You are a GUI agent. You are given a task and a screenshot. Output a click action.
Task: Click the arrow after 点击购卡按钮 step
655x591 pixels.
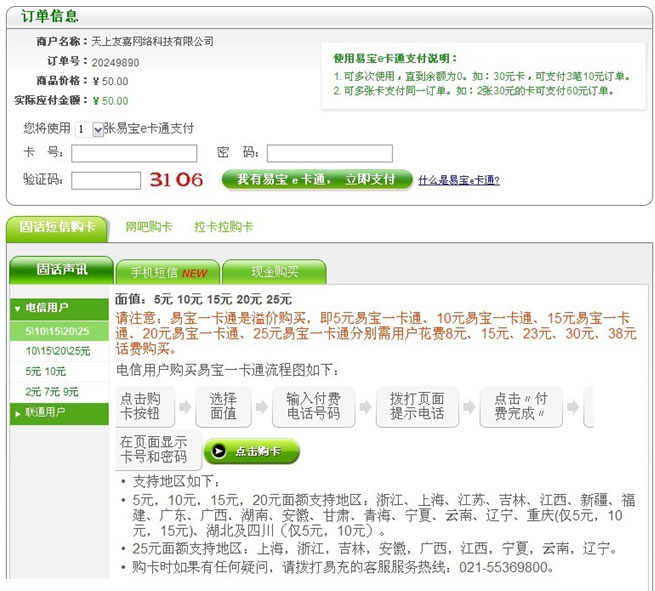click(x=185, y=406)
